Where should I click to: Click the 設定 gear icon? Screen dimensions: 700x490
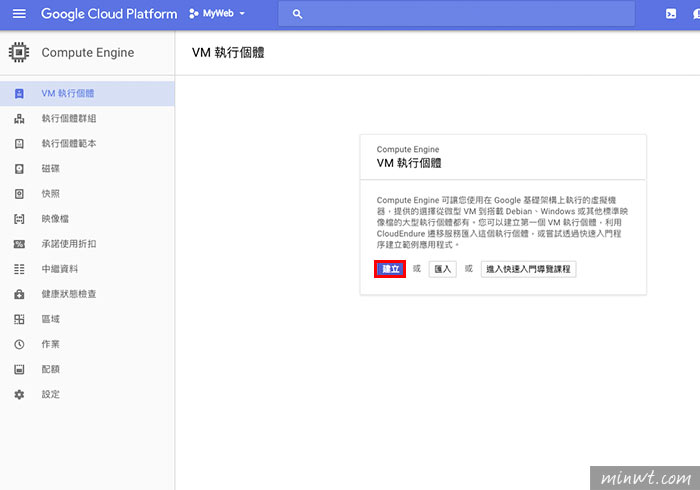click(19, 394)
